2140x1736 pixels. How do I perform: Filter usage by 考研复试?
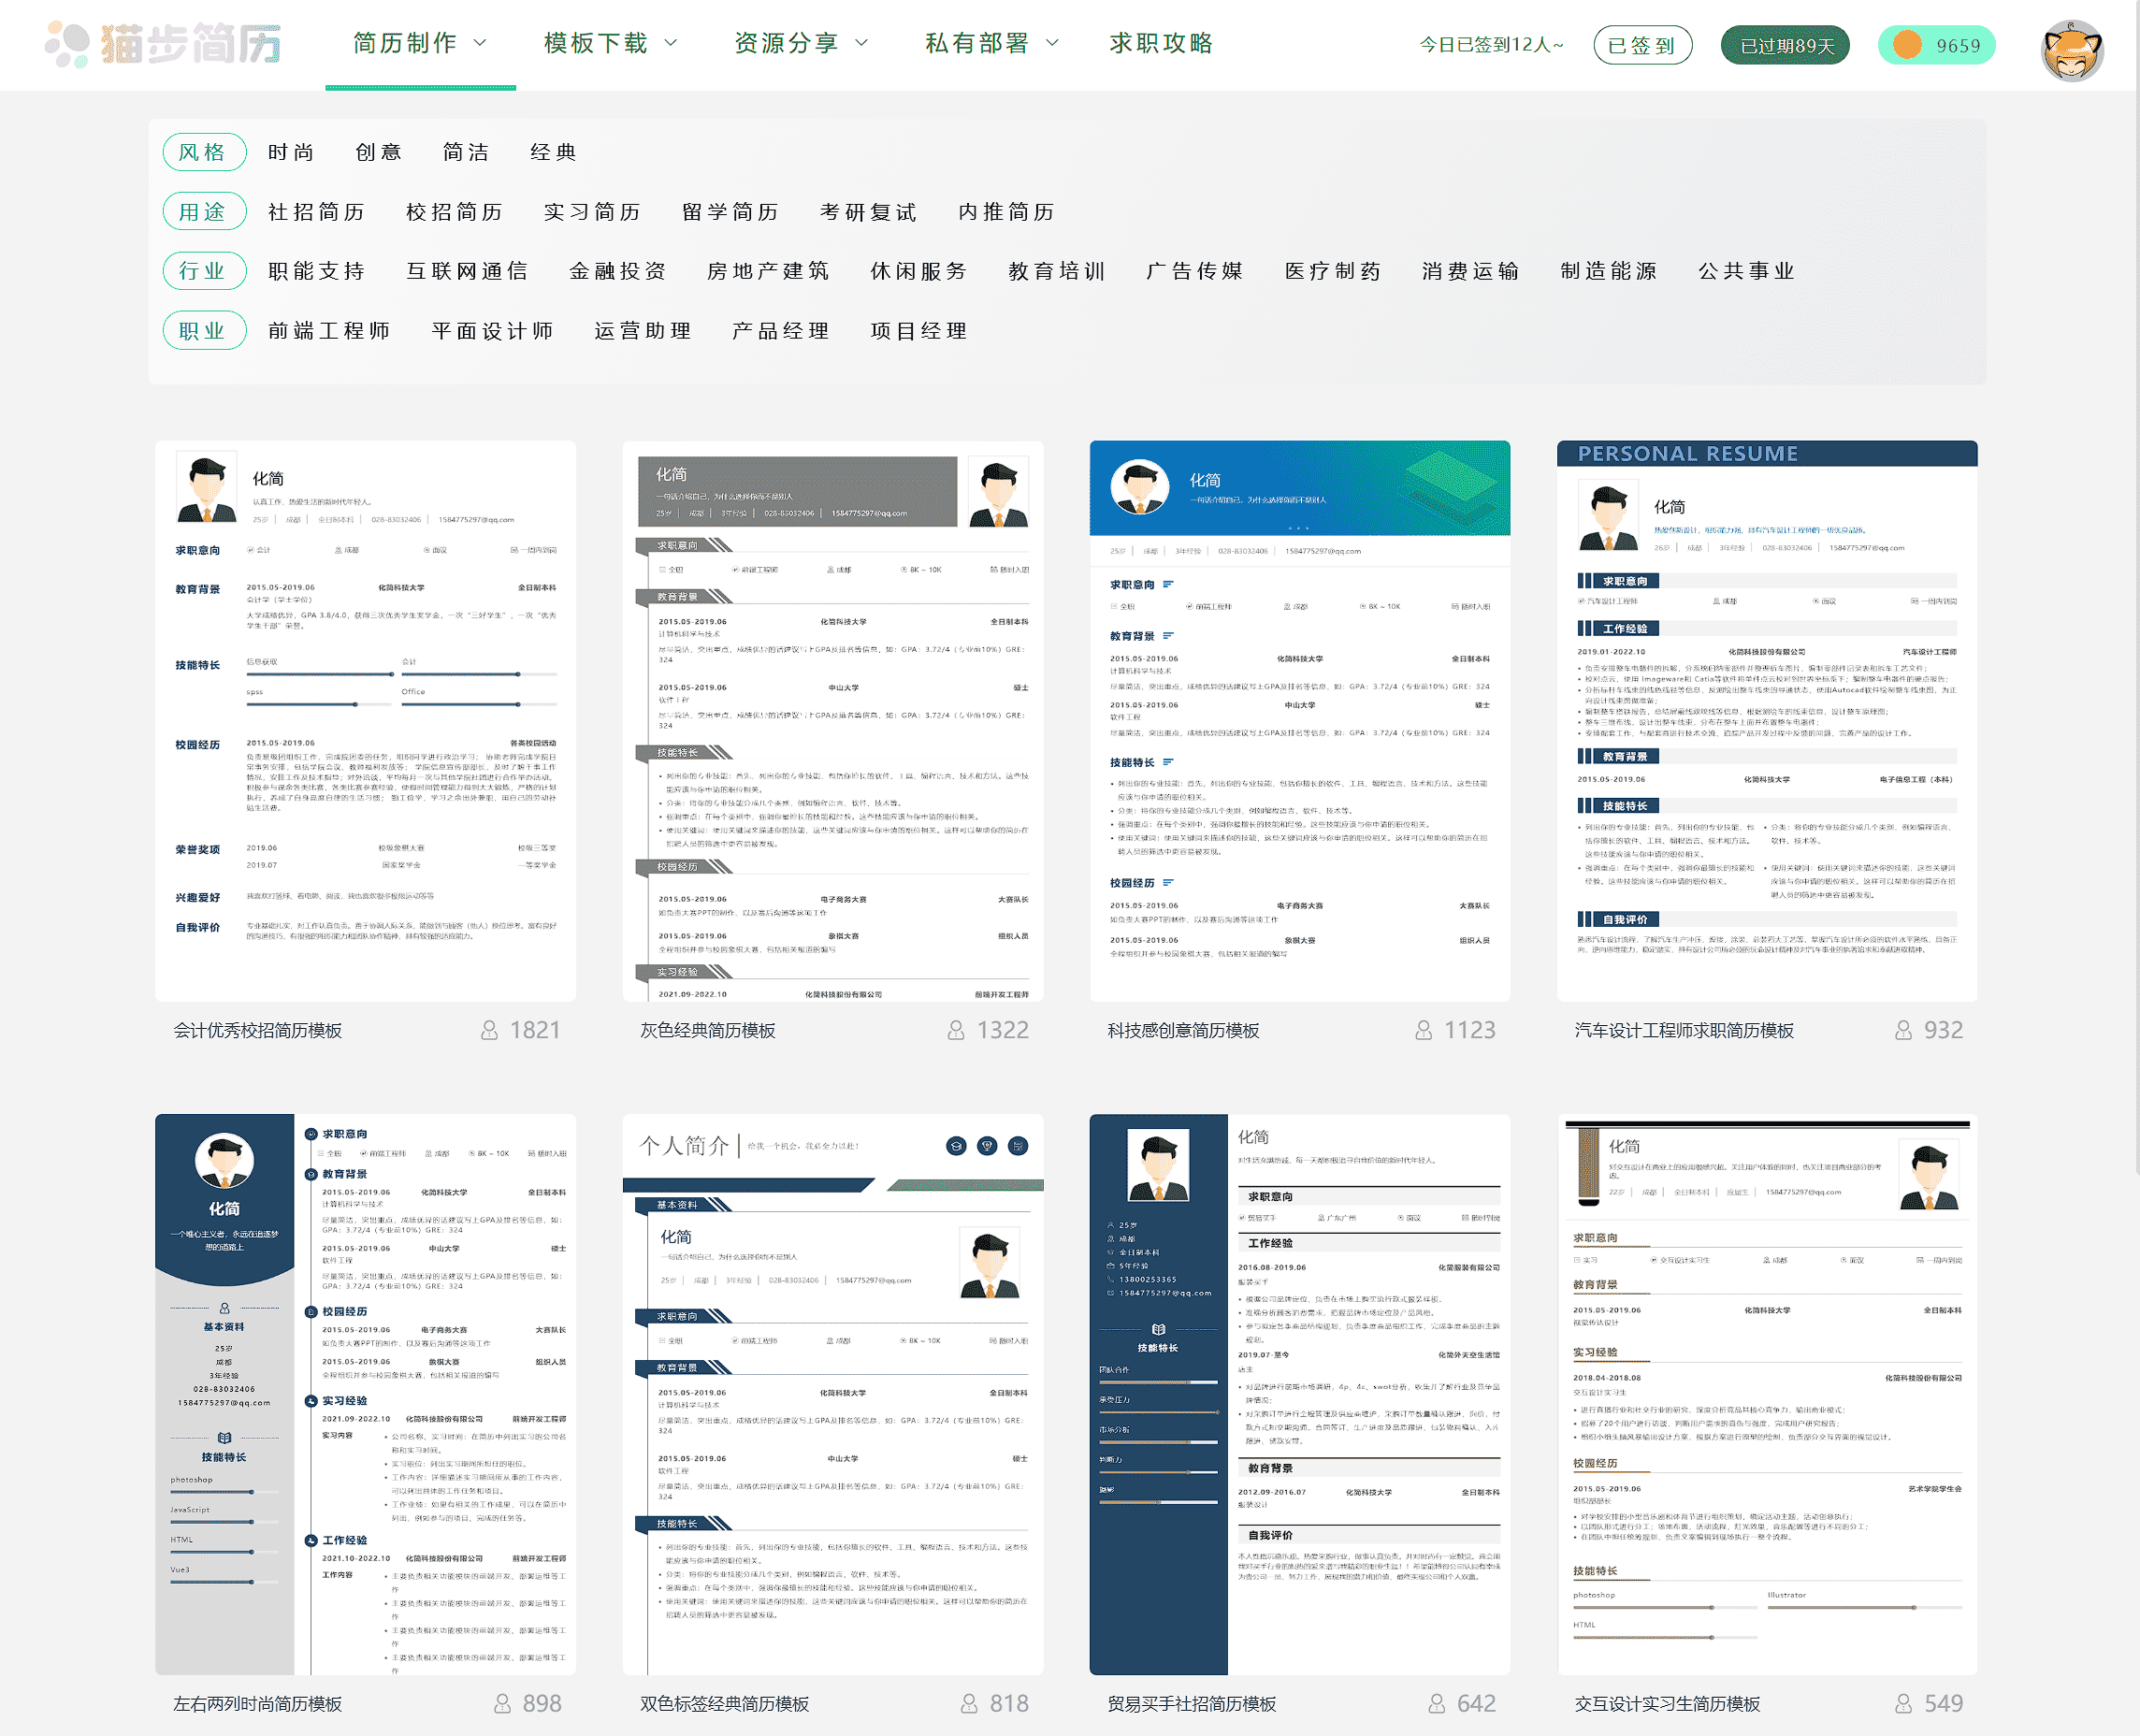tap(869, 212)
